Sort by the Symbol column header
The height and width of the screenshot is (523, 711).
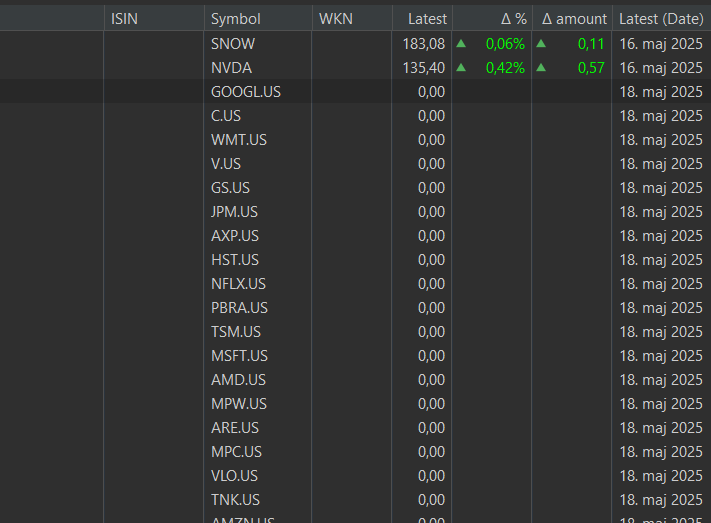click(x=236, y=19)
